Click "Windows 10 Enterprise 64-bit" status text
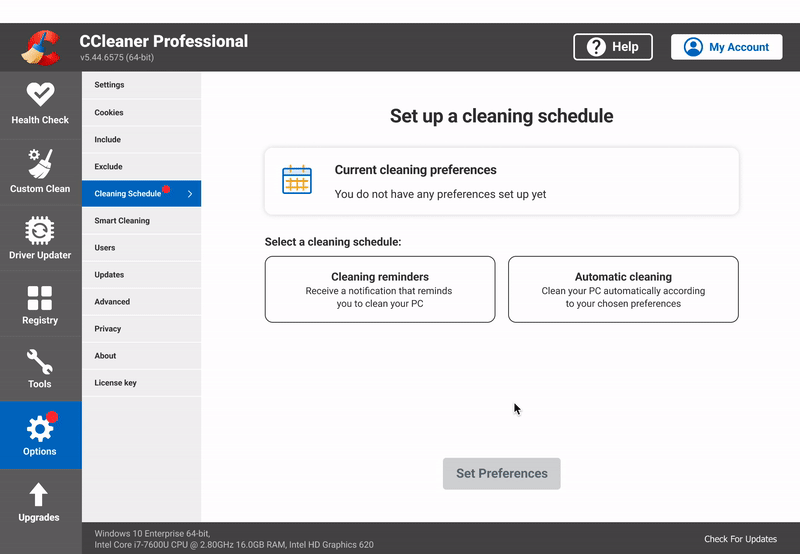The height and width of the screenshot is (554, 800). pyautogui.click(x=152, y=534)
